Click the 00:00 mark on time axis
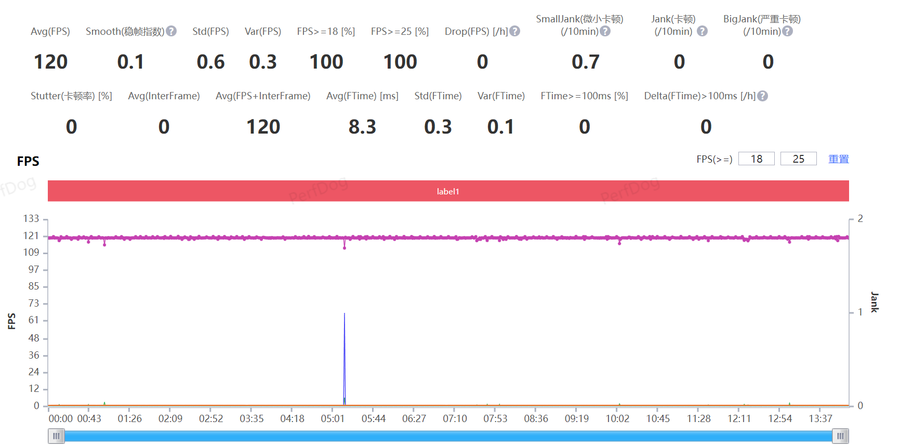The image size is (900, 447). [60, 418]
